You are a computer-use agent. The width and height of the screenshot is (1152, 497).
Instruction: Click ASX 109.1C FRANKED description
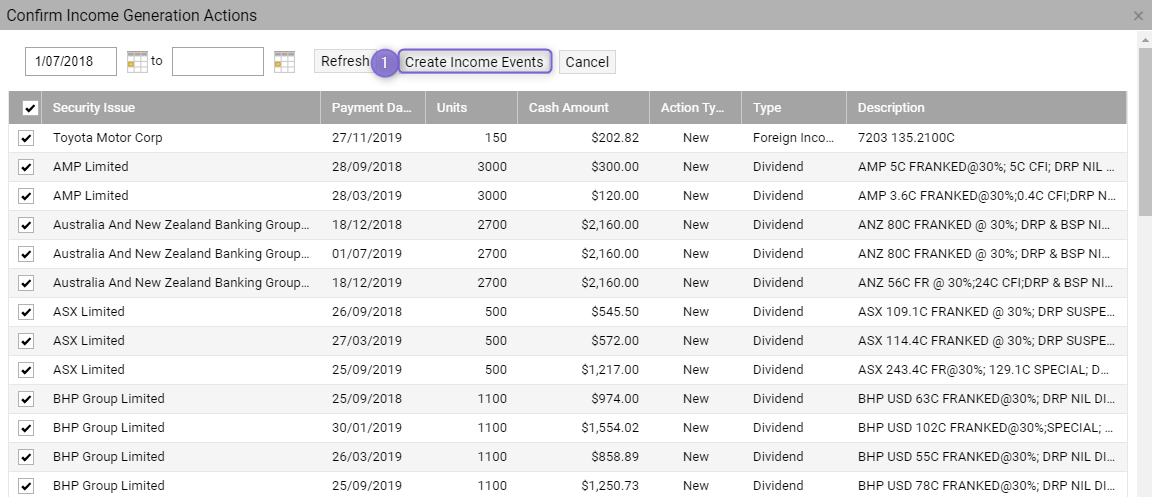[x=987, y=312]
